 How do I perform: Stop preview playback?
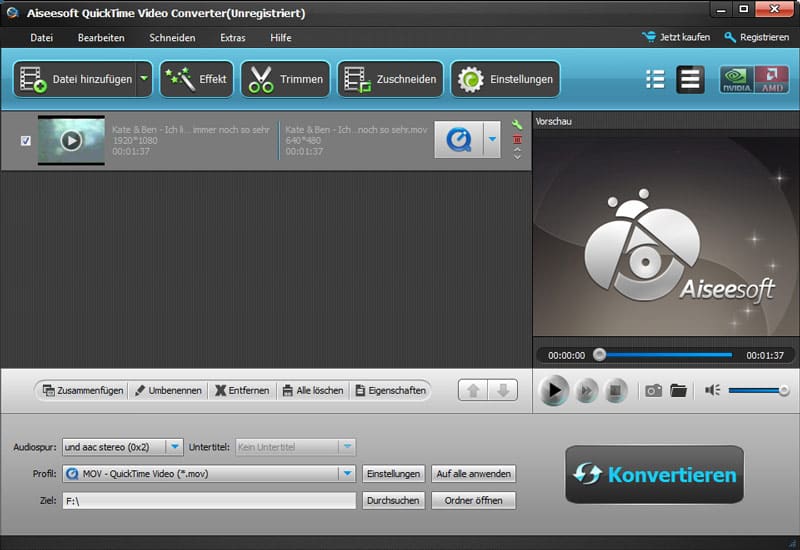pyautogui.click(x=615, y=391)
